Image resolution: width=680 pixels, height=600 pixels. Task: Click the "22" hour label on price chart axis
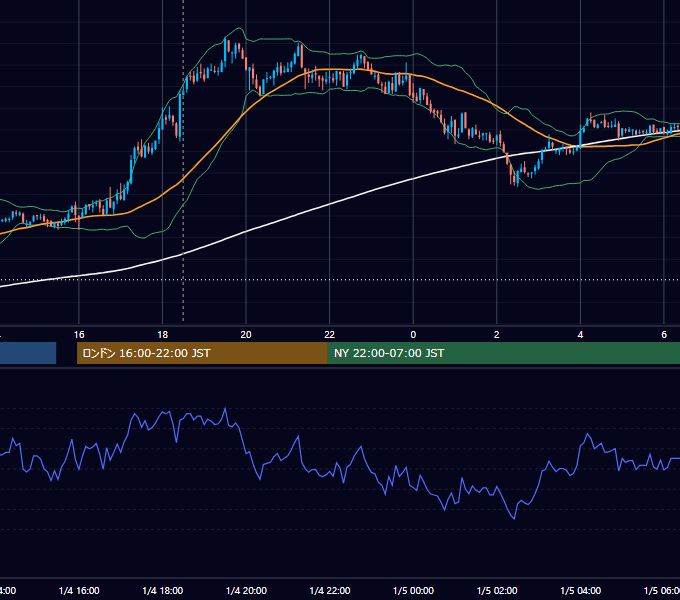point(330,335)
